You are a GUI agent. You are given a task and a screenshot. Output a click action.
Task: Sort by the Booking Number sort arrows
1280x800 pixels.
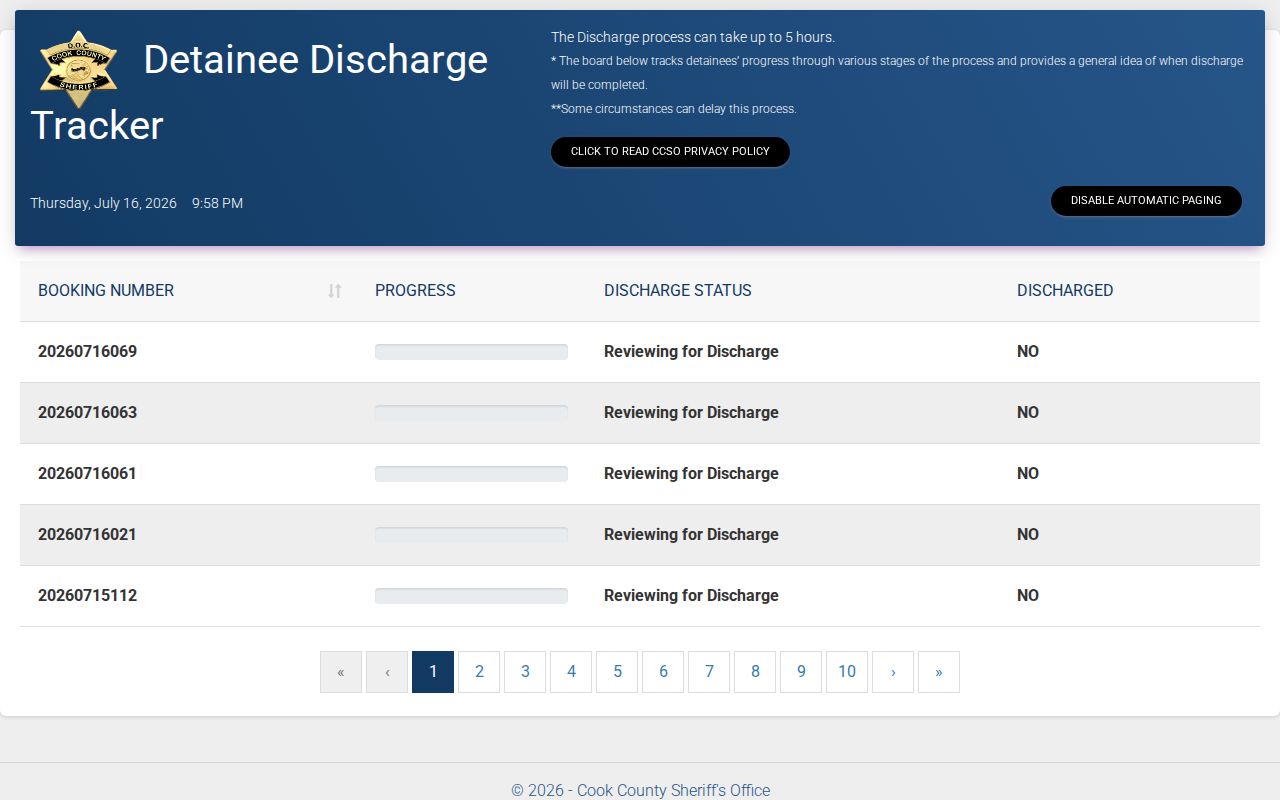click(x=335, y=291)
